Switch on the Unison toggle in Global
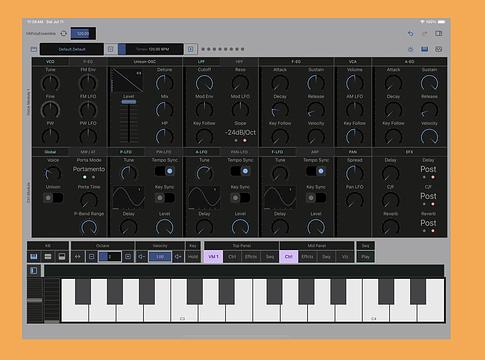 point(53,198)
